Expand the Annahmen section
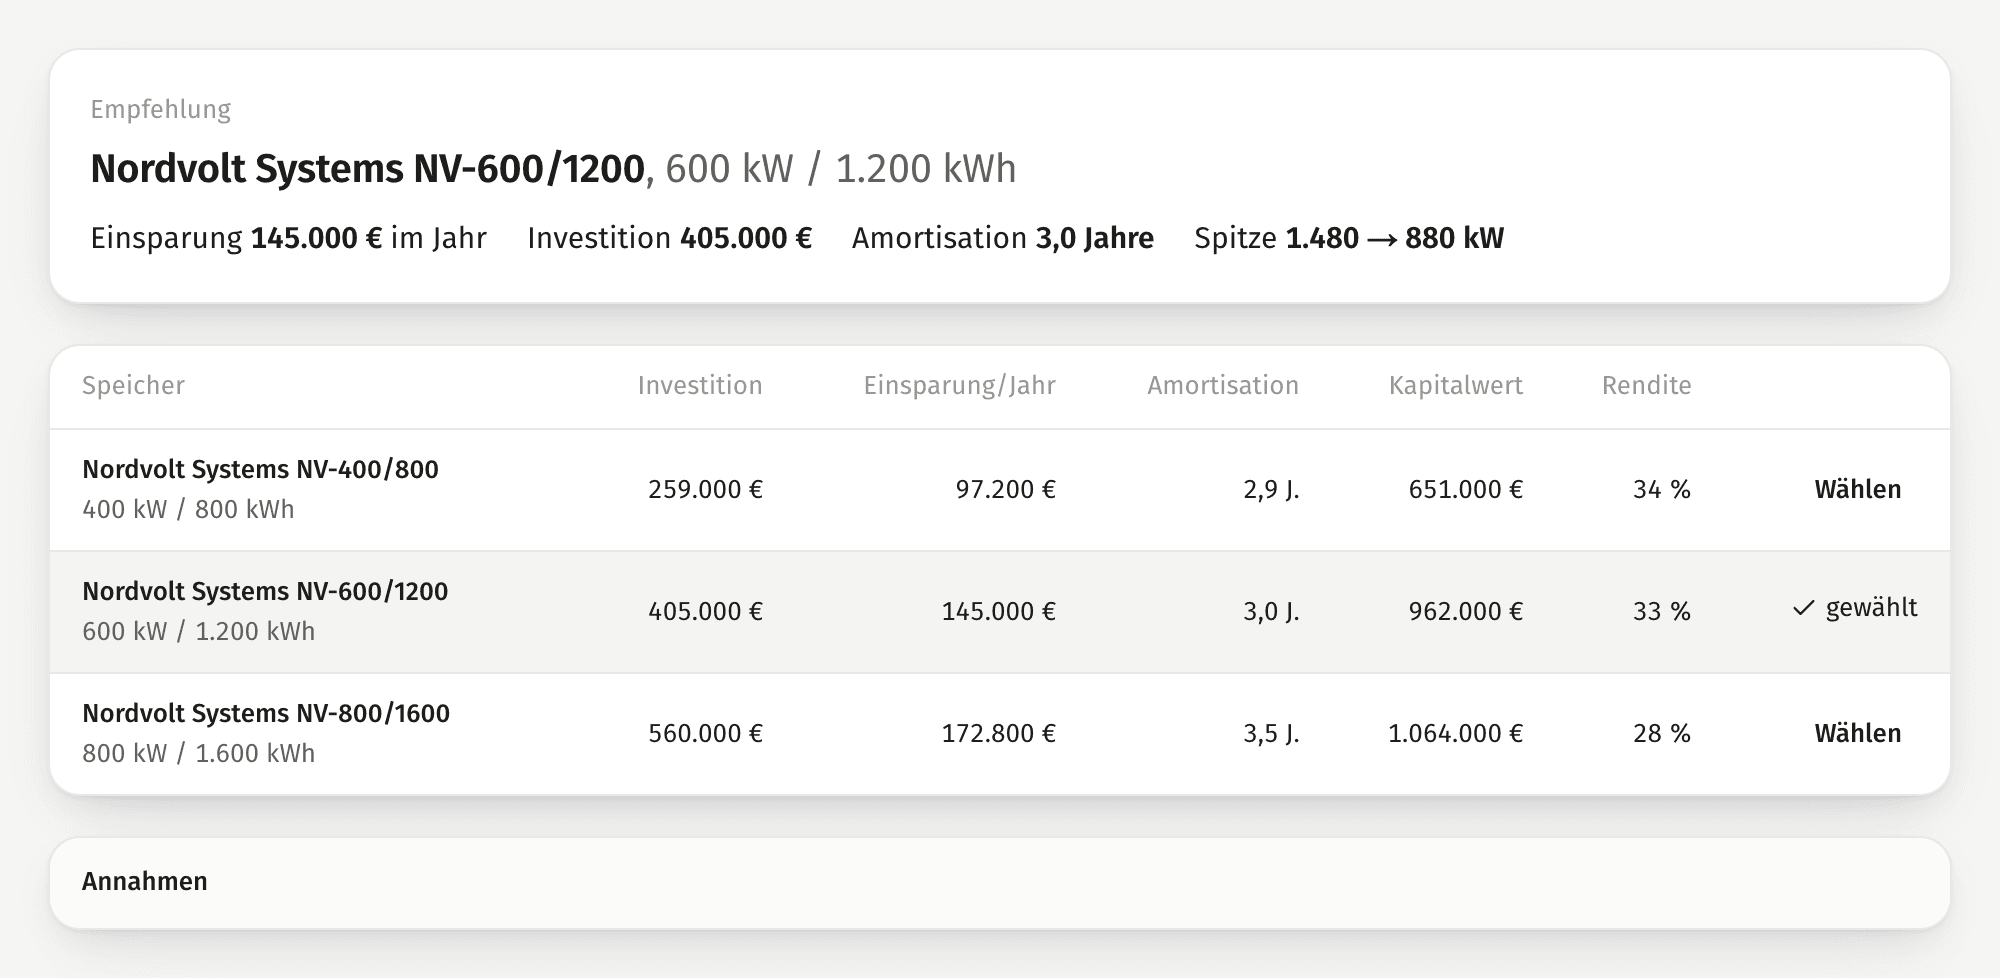 coord(1000,882)
